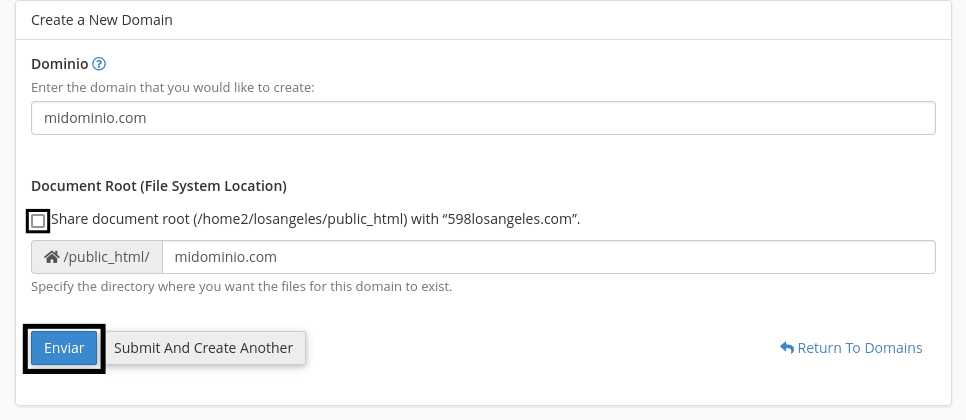Click the home icon before /public_html/
Image resolution: width=966 pixels, height=420 pixels.
pyautogui.click(x=52, y=257)
